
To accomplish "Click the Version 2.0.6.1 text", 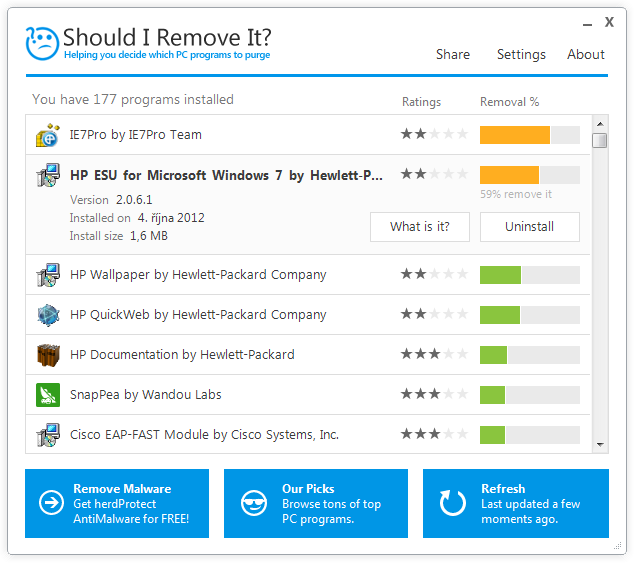I will click(x=111, y=200).
